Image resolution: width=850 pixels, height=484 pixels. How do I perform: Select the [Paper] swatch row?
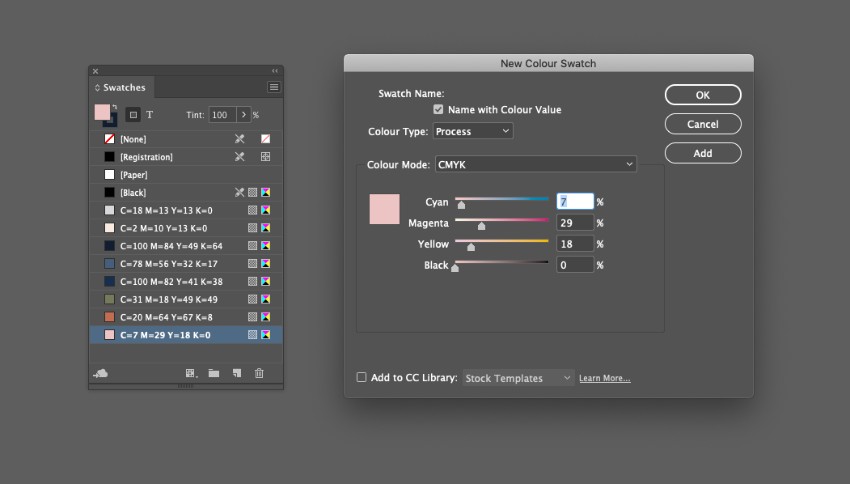186,175
